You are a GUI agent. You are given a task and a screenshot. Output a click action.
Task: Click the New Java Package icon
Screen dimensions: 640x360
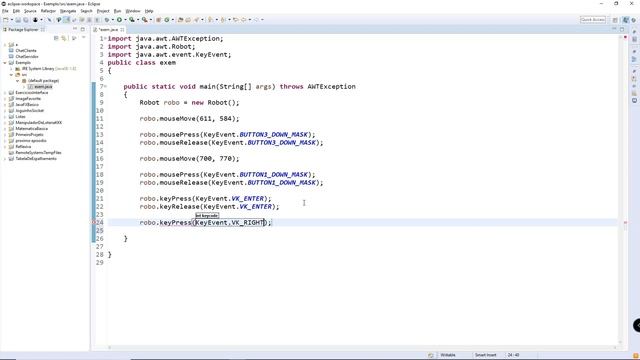(x=158, y=20)
